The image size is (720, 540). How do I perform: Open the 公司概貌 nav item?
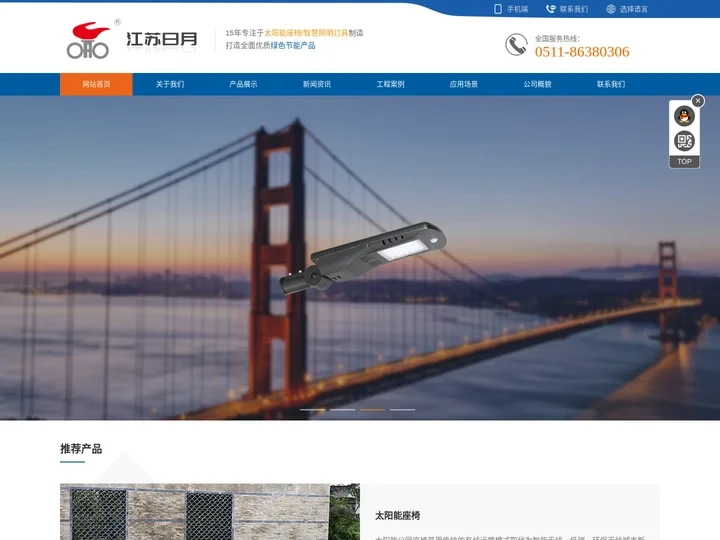pyautogui.click(x=537, y=84)
